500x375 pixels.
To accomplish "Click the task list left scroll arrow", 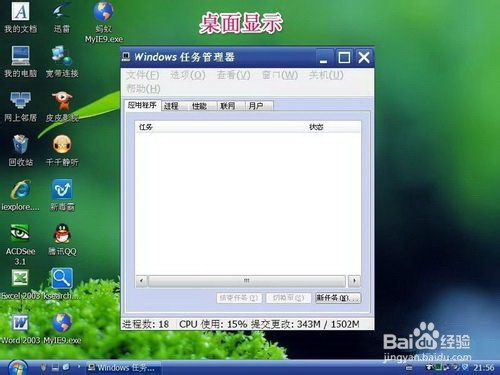I will point(142,281).
